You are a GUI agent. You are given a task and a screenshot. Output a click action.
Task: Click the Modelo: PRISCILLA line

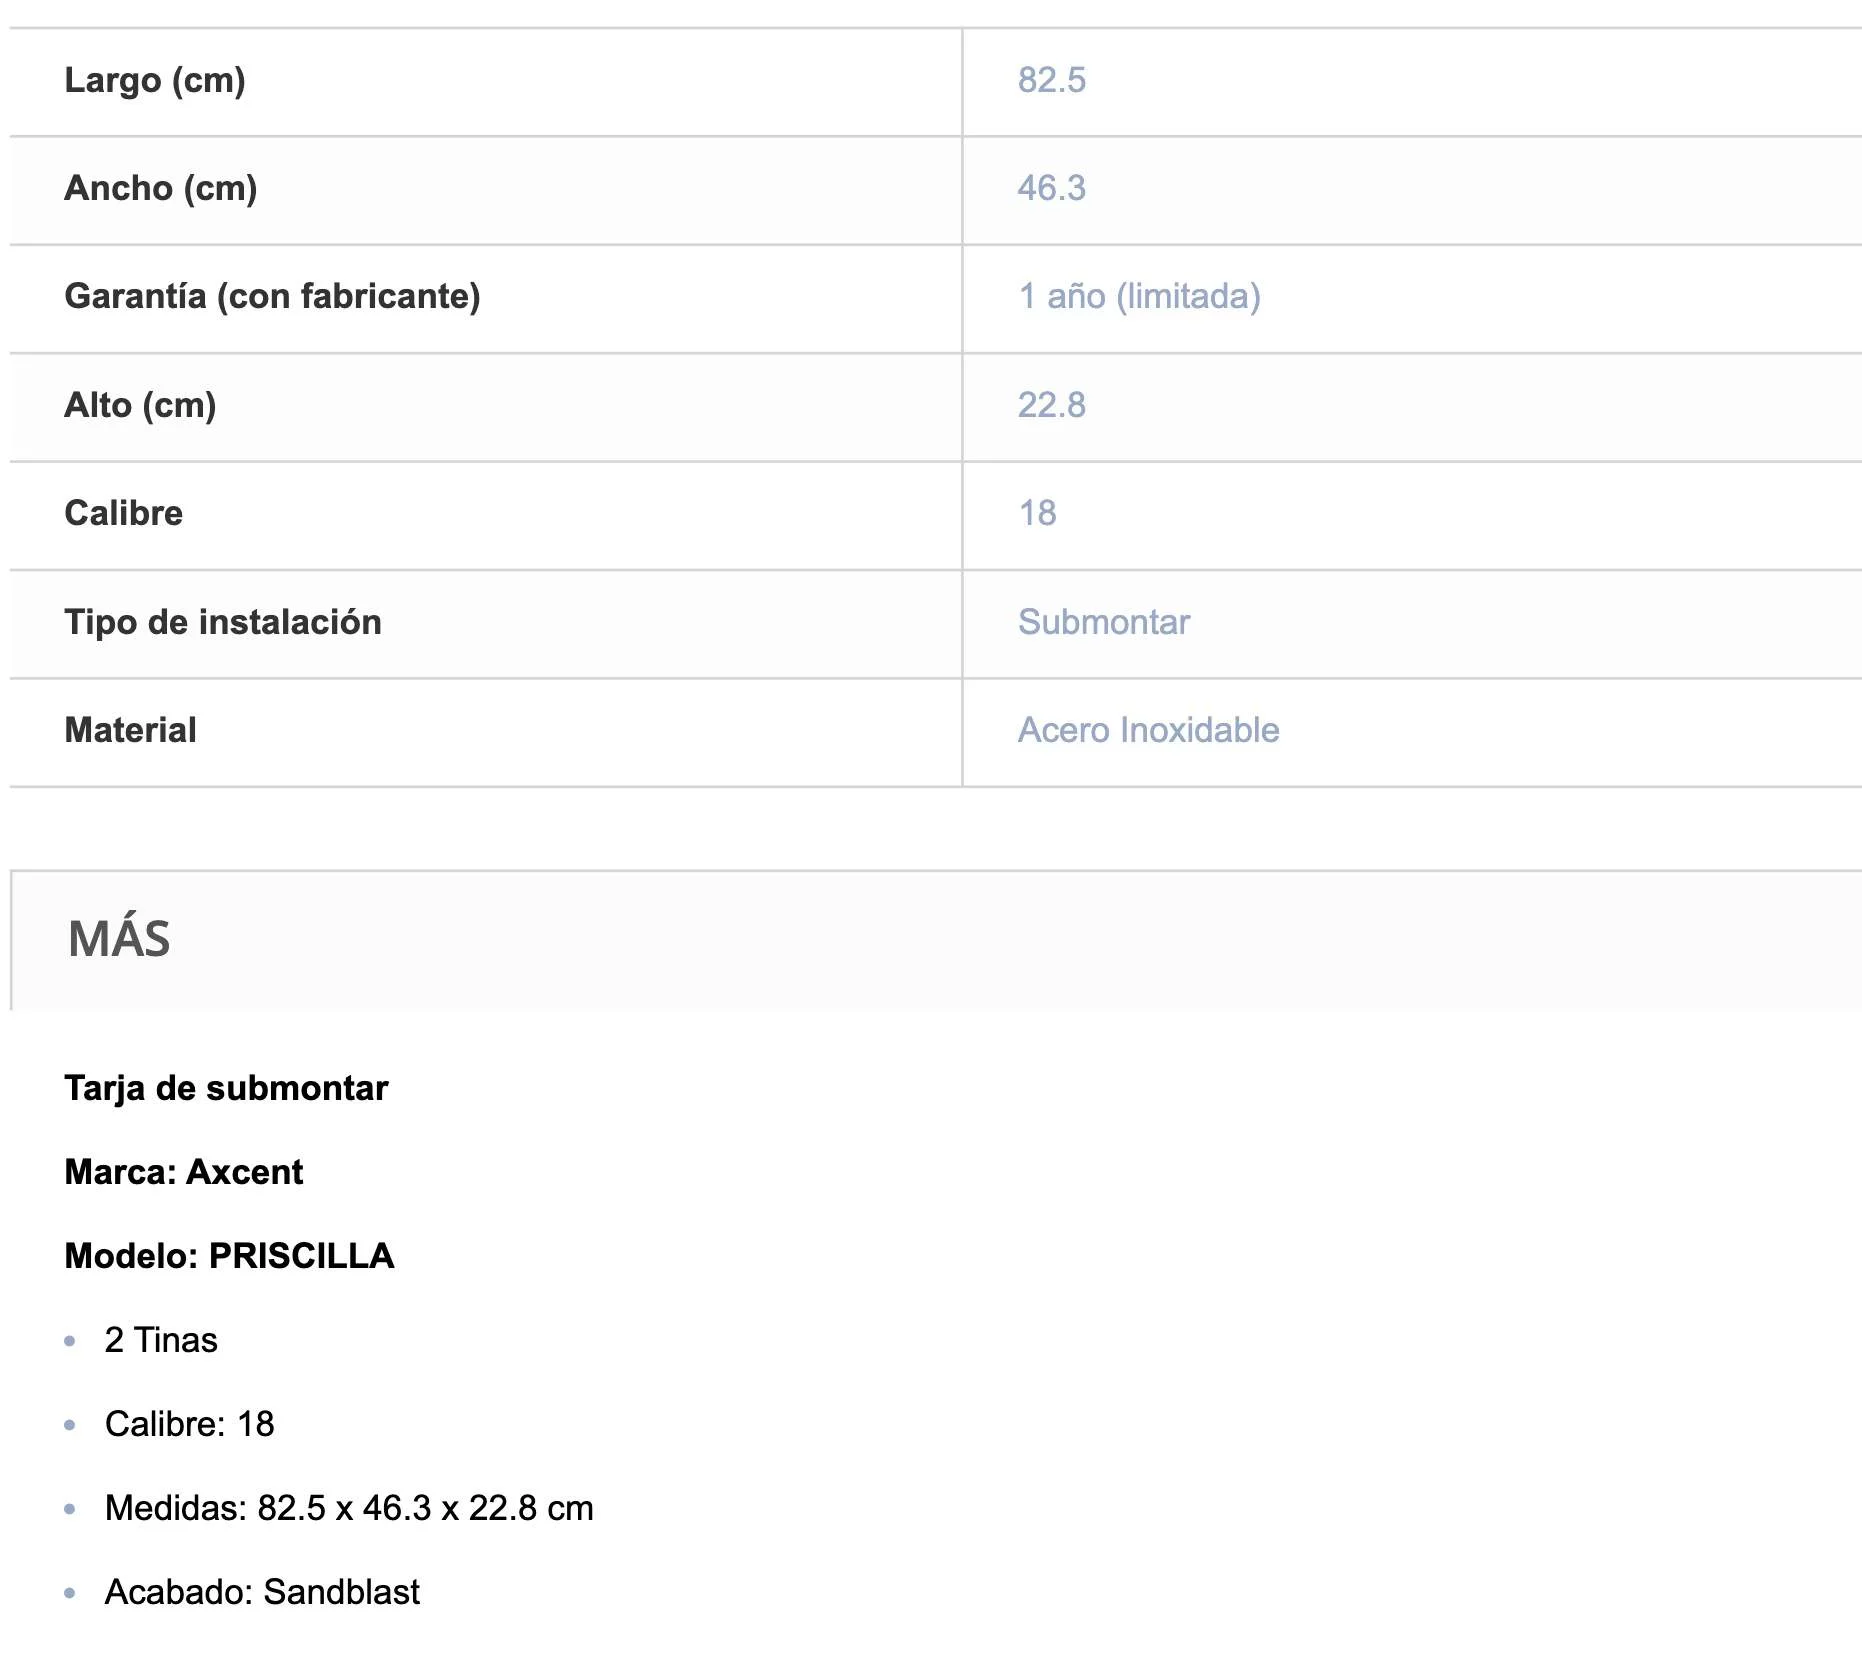pyautogui.click(x=229, y=1256)
